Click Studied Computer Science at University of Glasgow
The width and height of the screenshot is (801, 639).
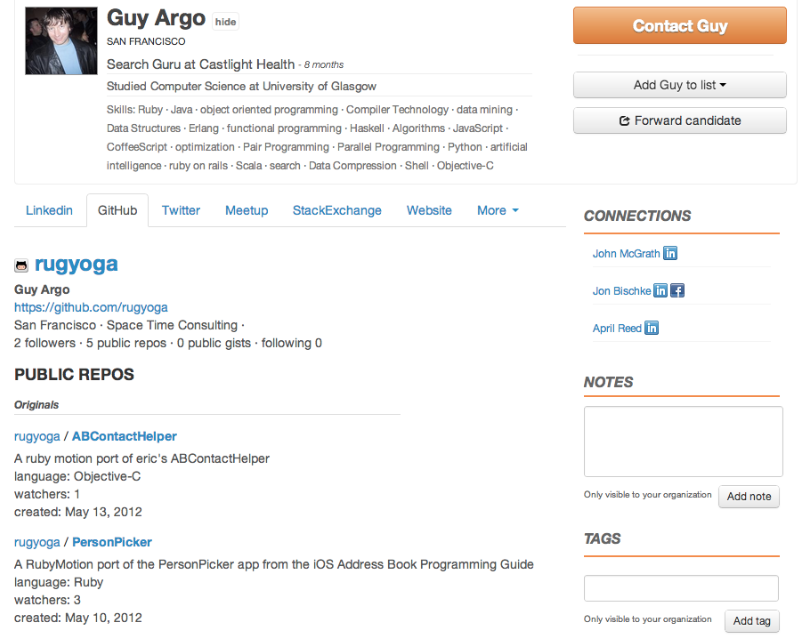click(x=241, y=86)
